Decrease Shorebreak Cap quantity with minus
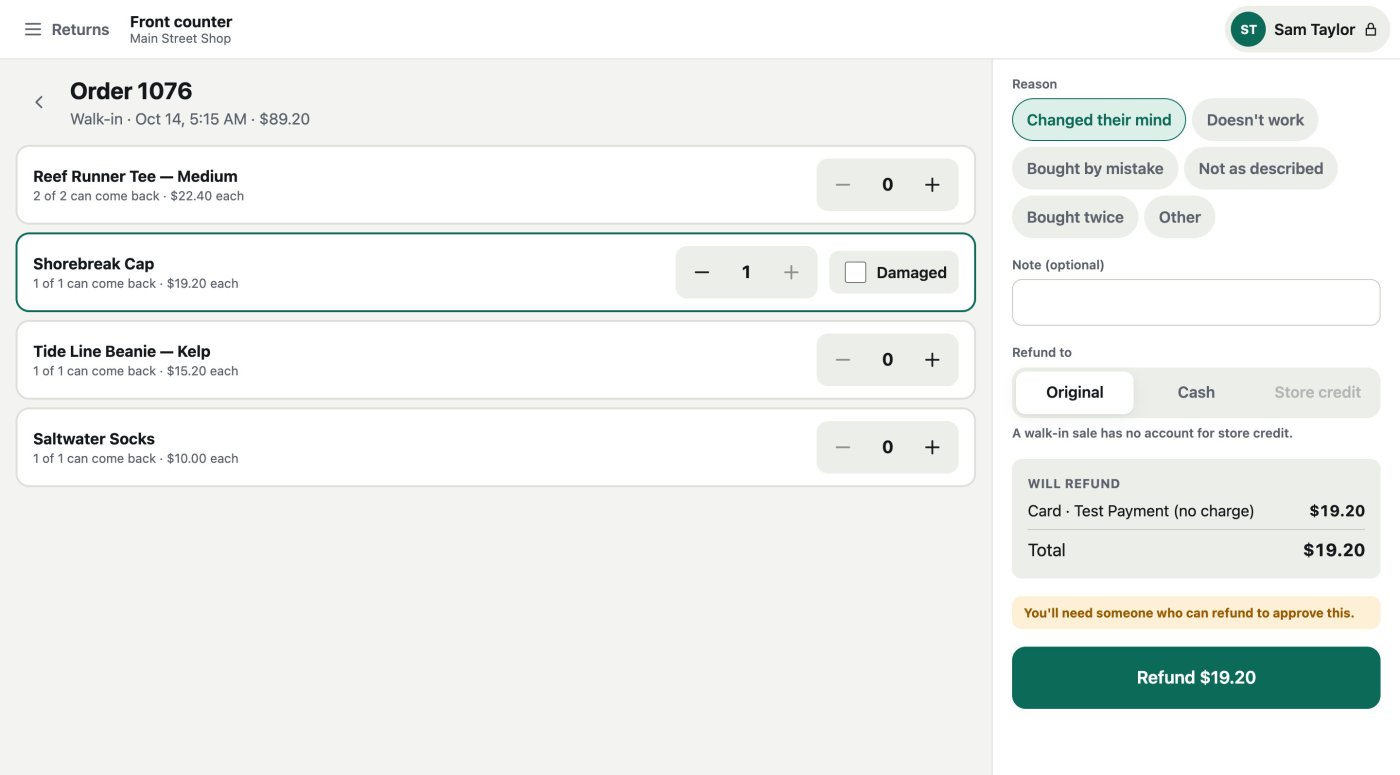 tap(702, 272)
